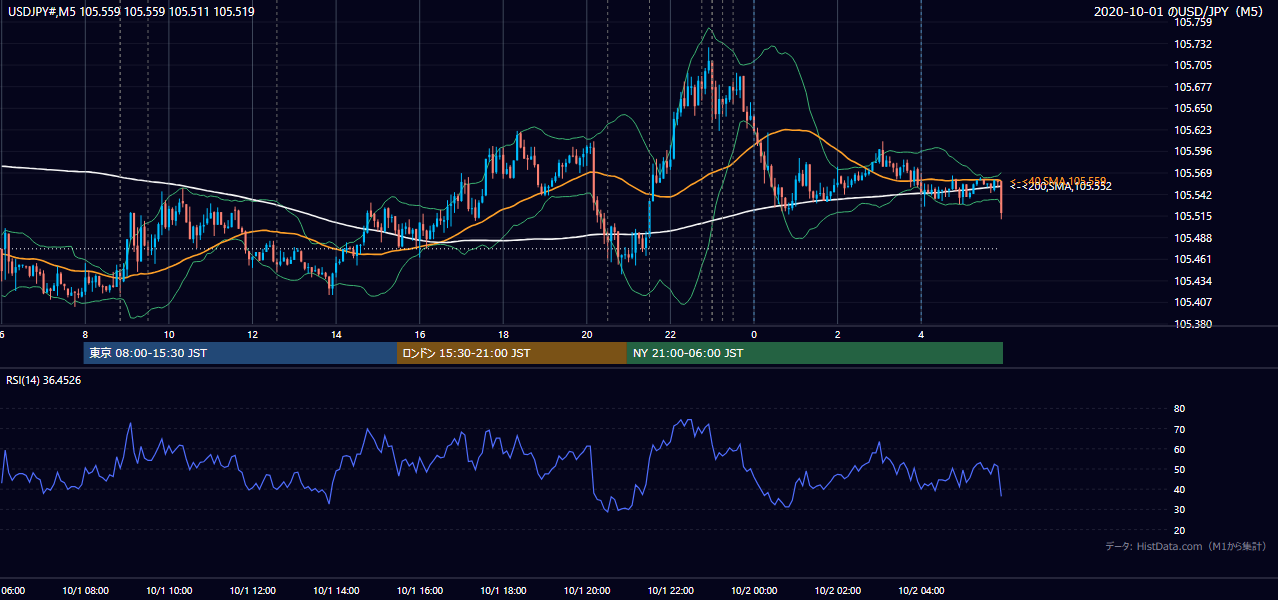
Task: Click the 105.705 price axis label
Action: click(1194, 66)
